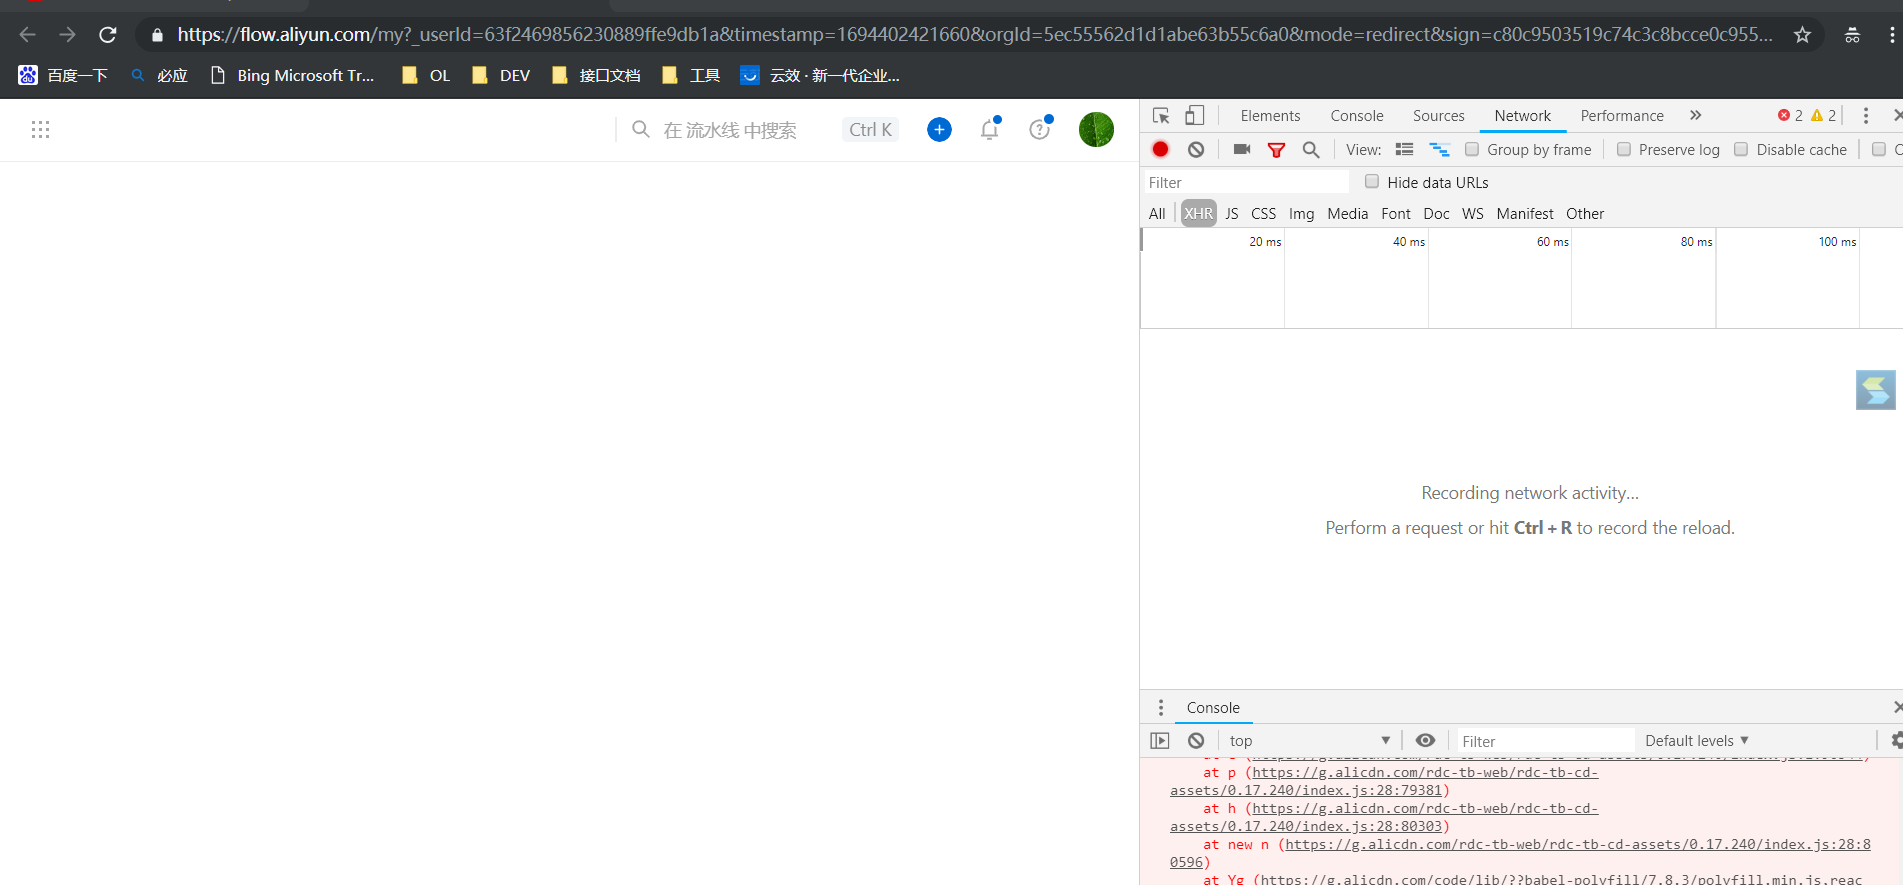Image resolution: width=1903 pixels, height=885 pixels.
Task: Click the floating translate widget icon
Action: coord(1875,390)
